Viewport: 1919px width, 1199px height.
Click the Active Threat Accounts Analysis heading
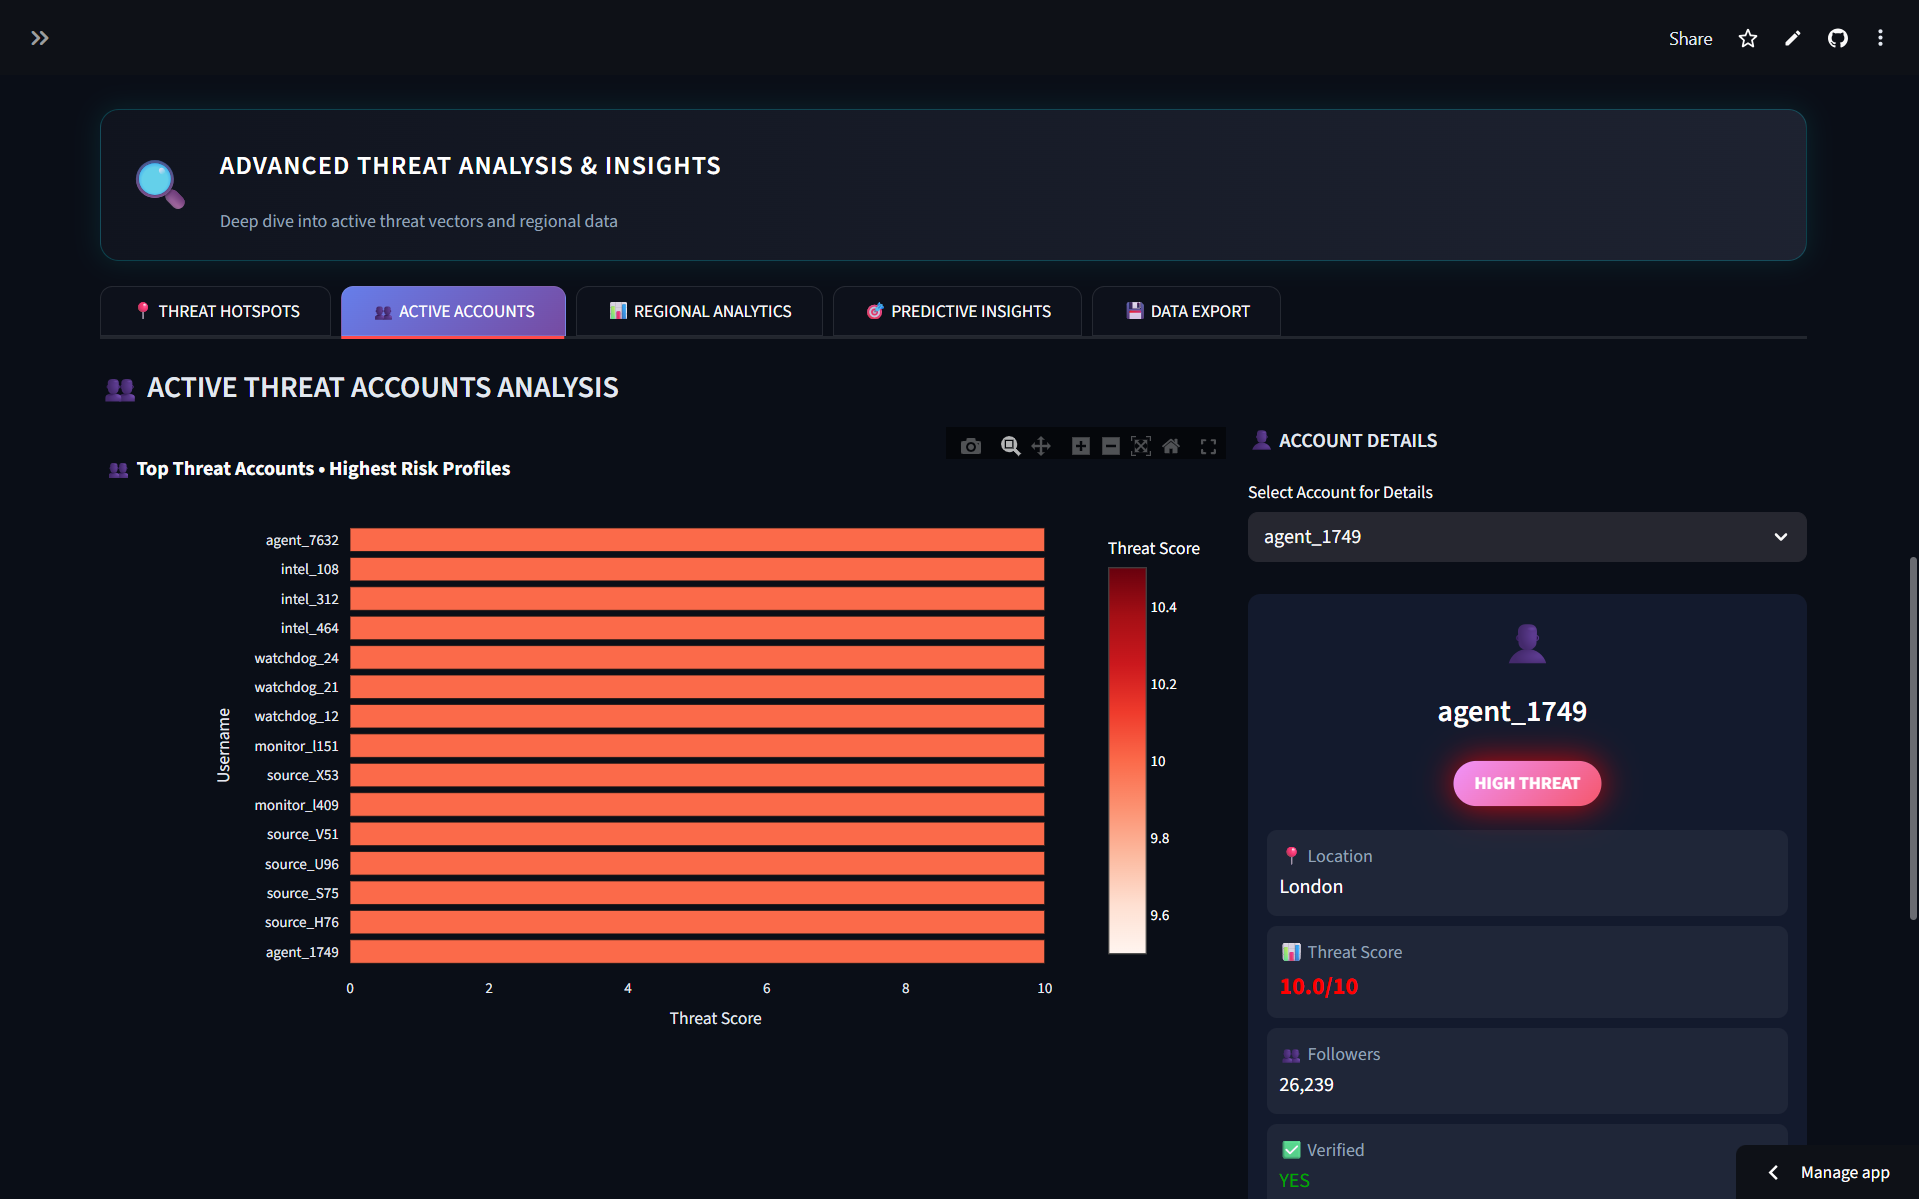pyautogui.click(x=383, y=388)
